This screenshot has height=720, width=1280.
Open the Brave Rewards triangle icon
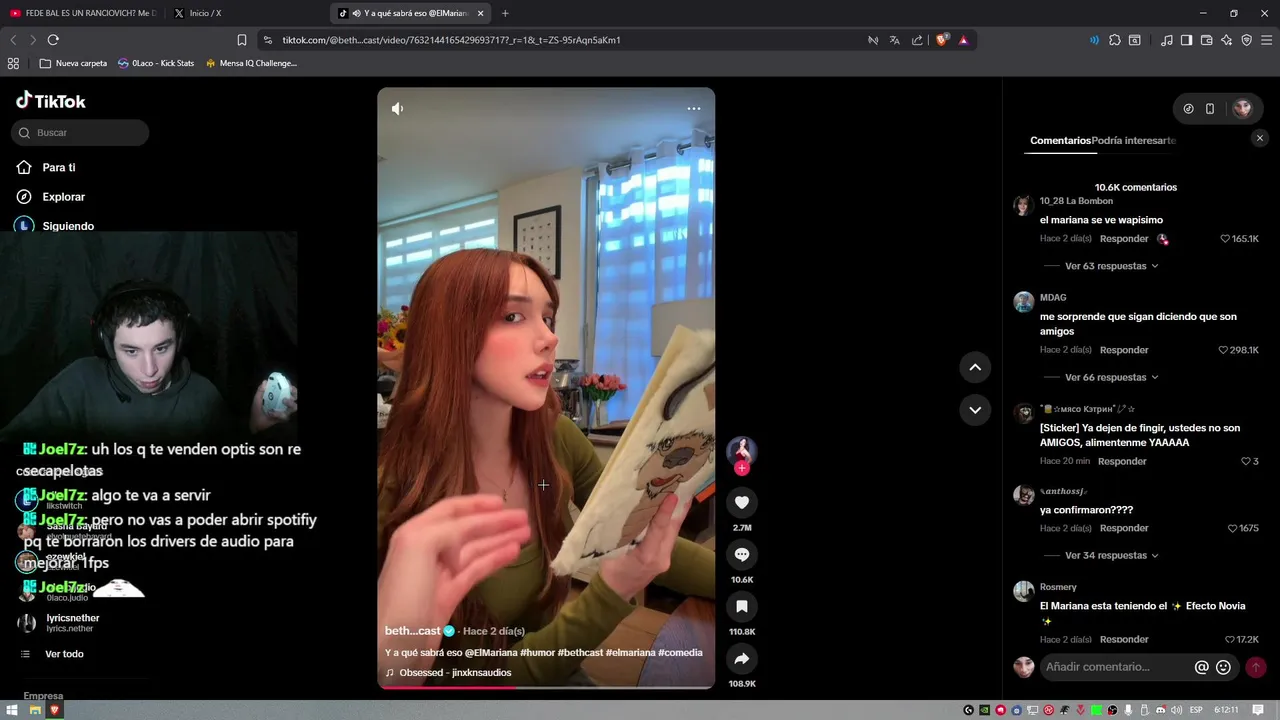coord(963,40)
